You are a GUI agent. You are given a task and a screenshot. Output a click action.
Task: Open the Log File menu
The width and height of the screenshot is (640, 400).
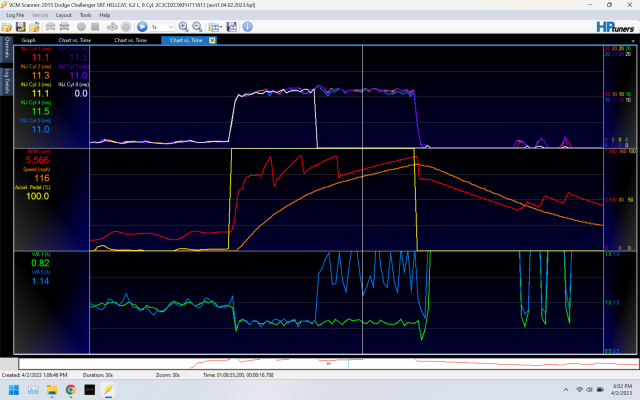[15, 15]
